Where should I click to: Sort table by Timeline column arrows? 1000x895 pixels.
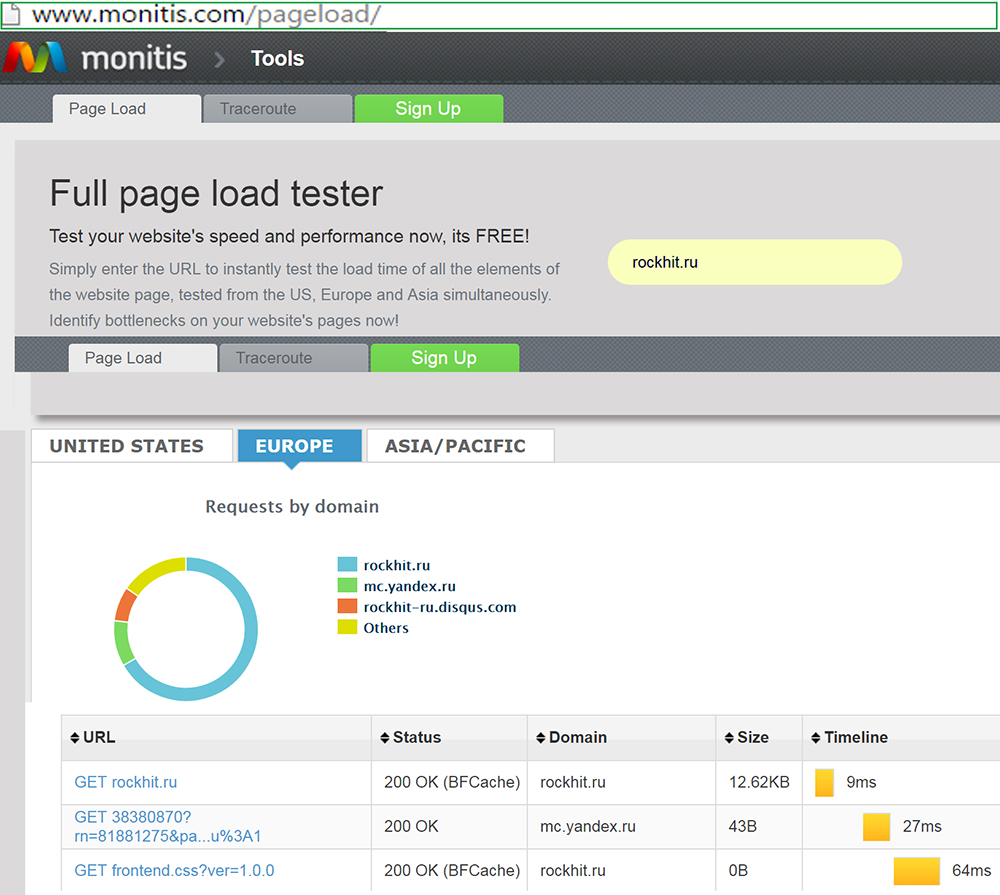click(x=816, y=738)
